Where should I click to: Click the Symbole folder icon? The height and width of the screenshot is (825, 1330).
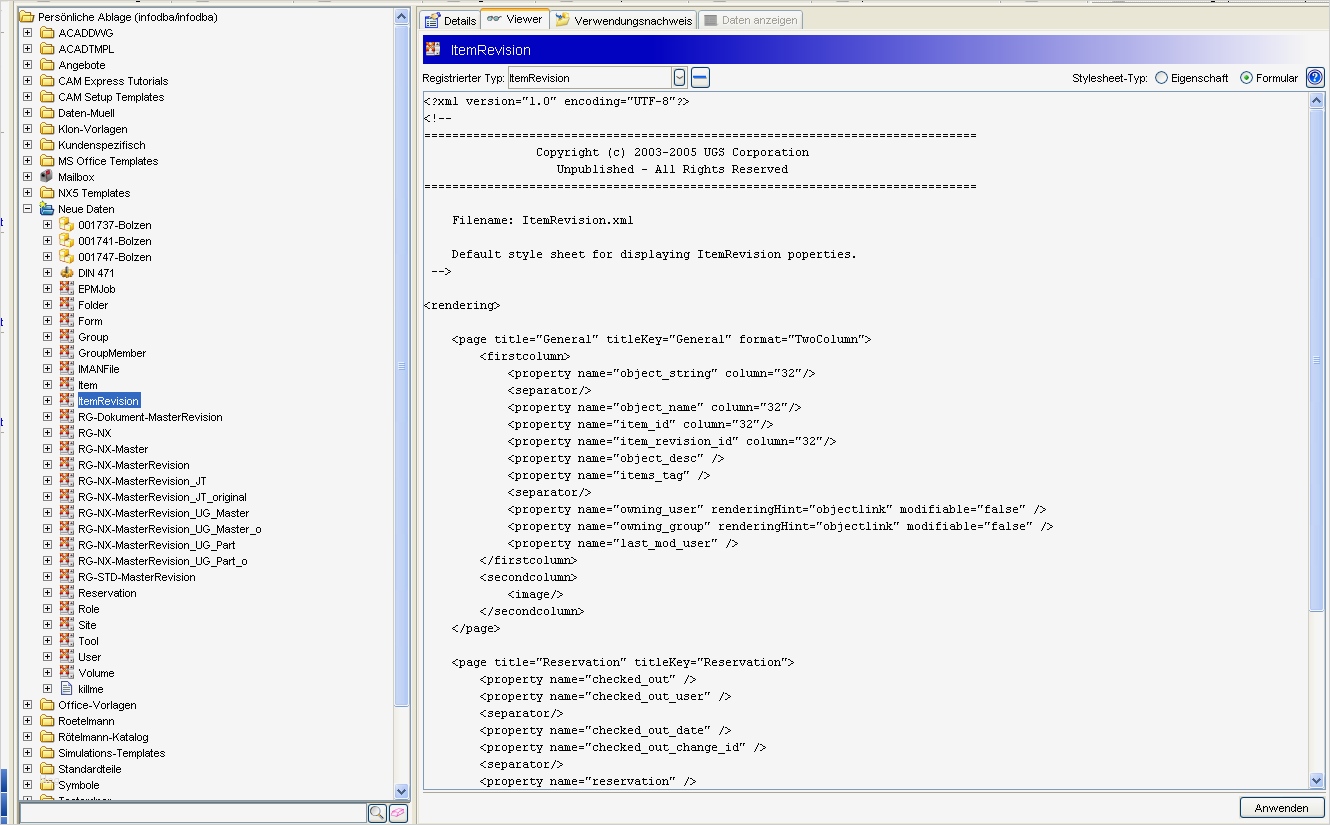47,785
